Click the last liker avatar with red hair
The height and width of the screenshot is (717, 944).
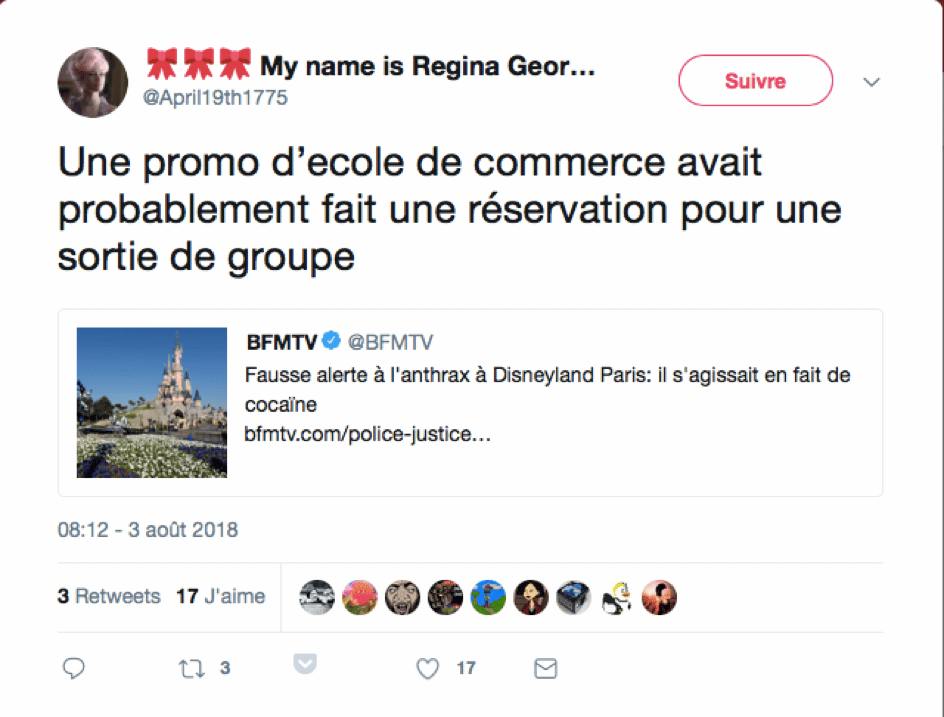point(659,597)
